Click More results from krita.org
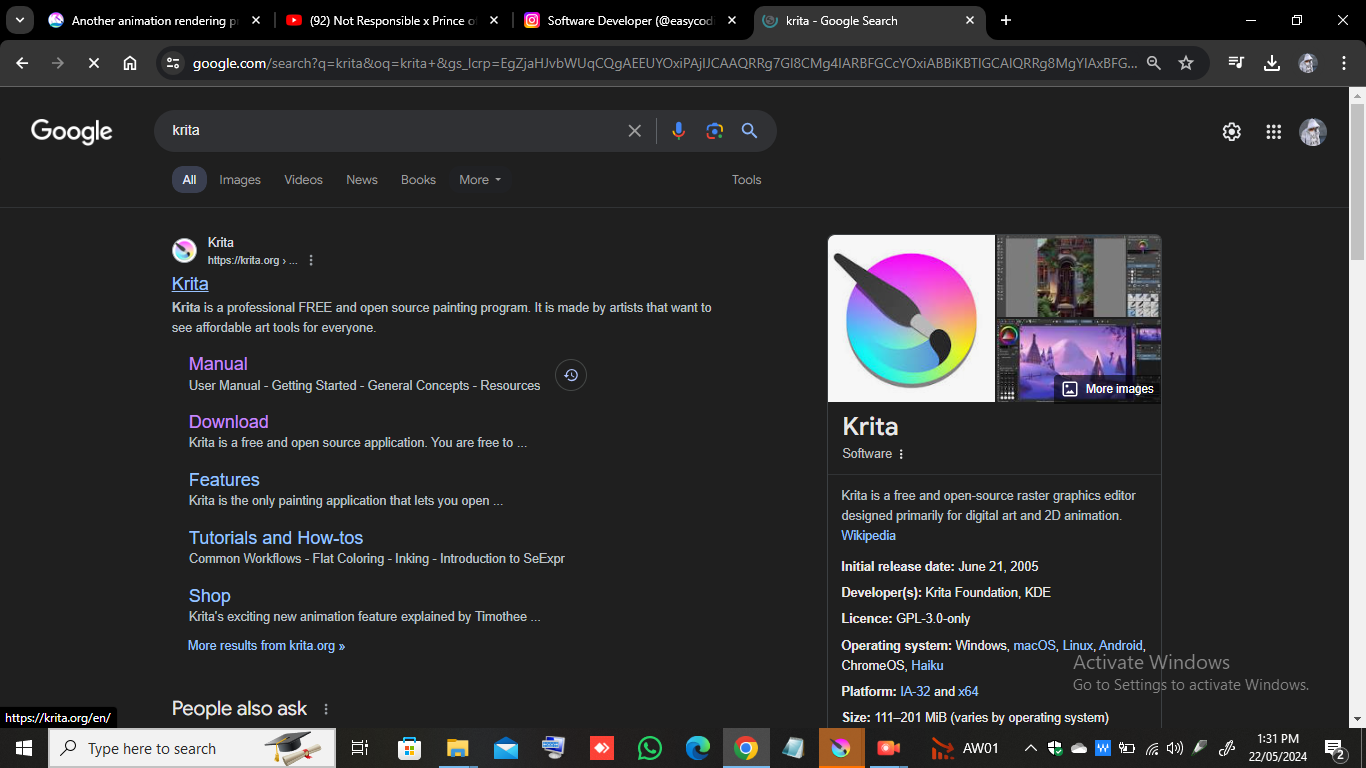Image resolution: width=1366 pixels, height=768 pixels. click(266, 646)
